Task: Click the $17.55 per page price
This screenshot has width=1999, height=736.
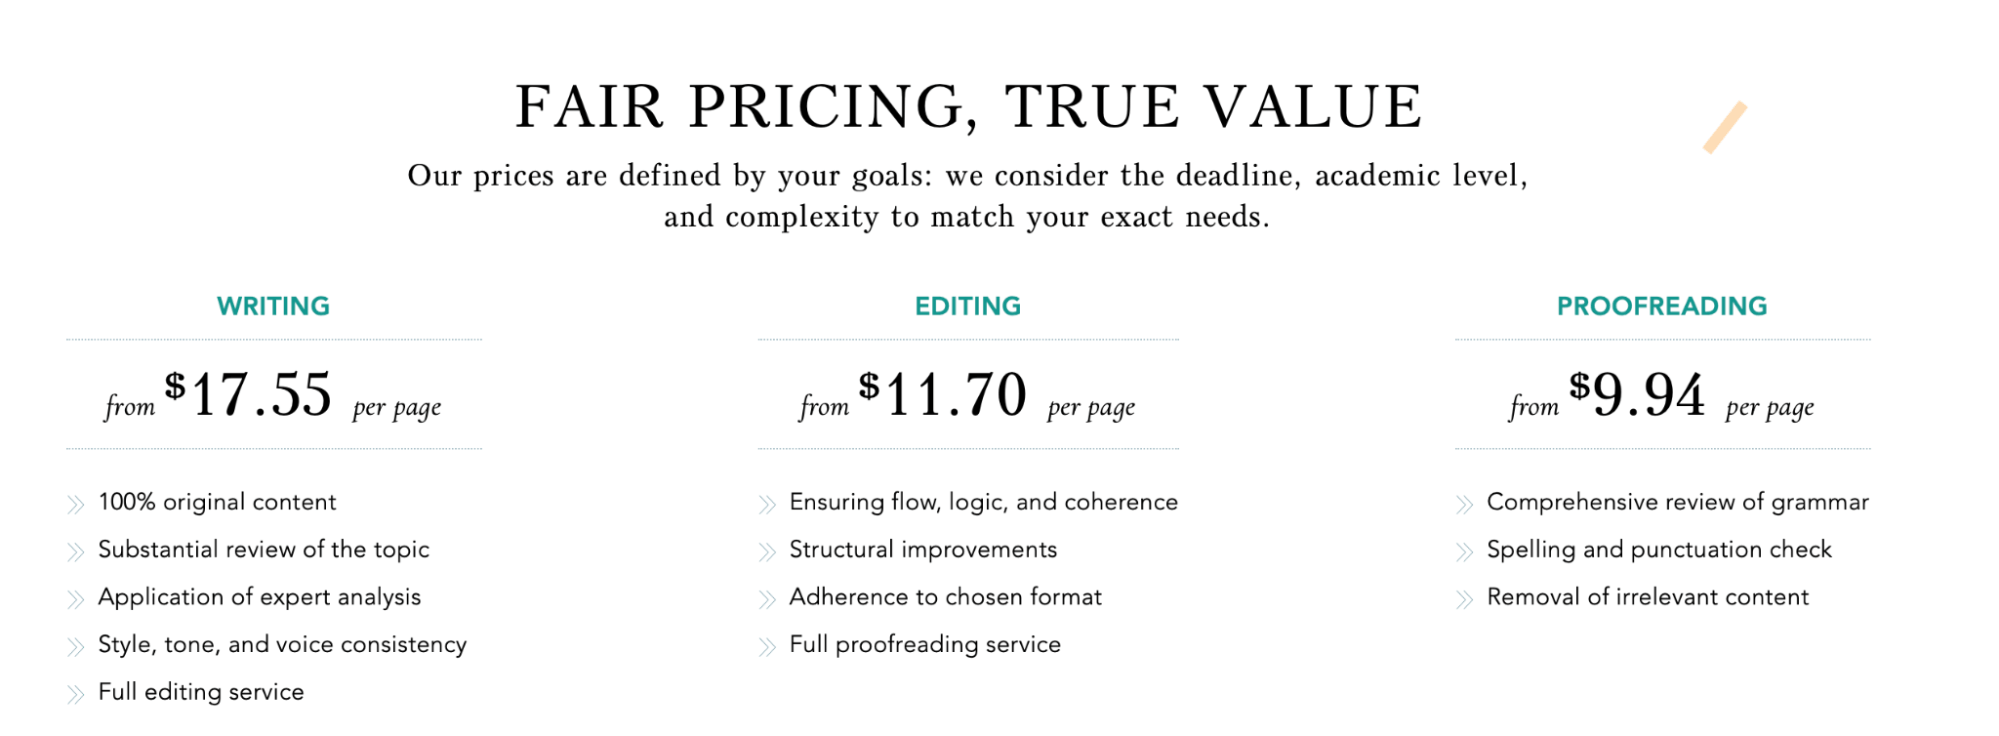Action: pyautogui.click(x=273, y=395)
